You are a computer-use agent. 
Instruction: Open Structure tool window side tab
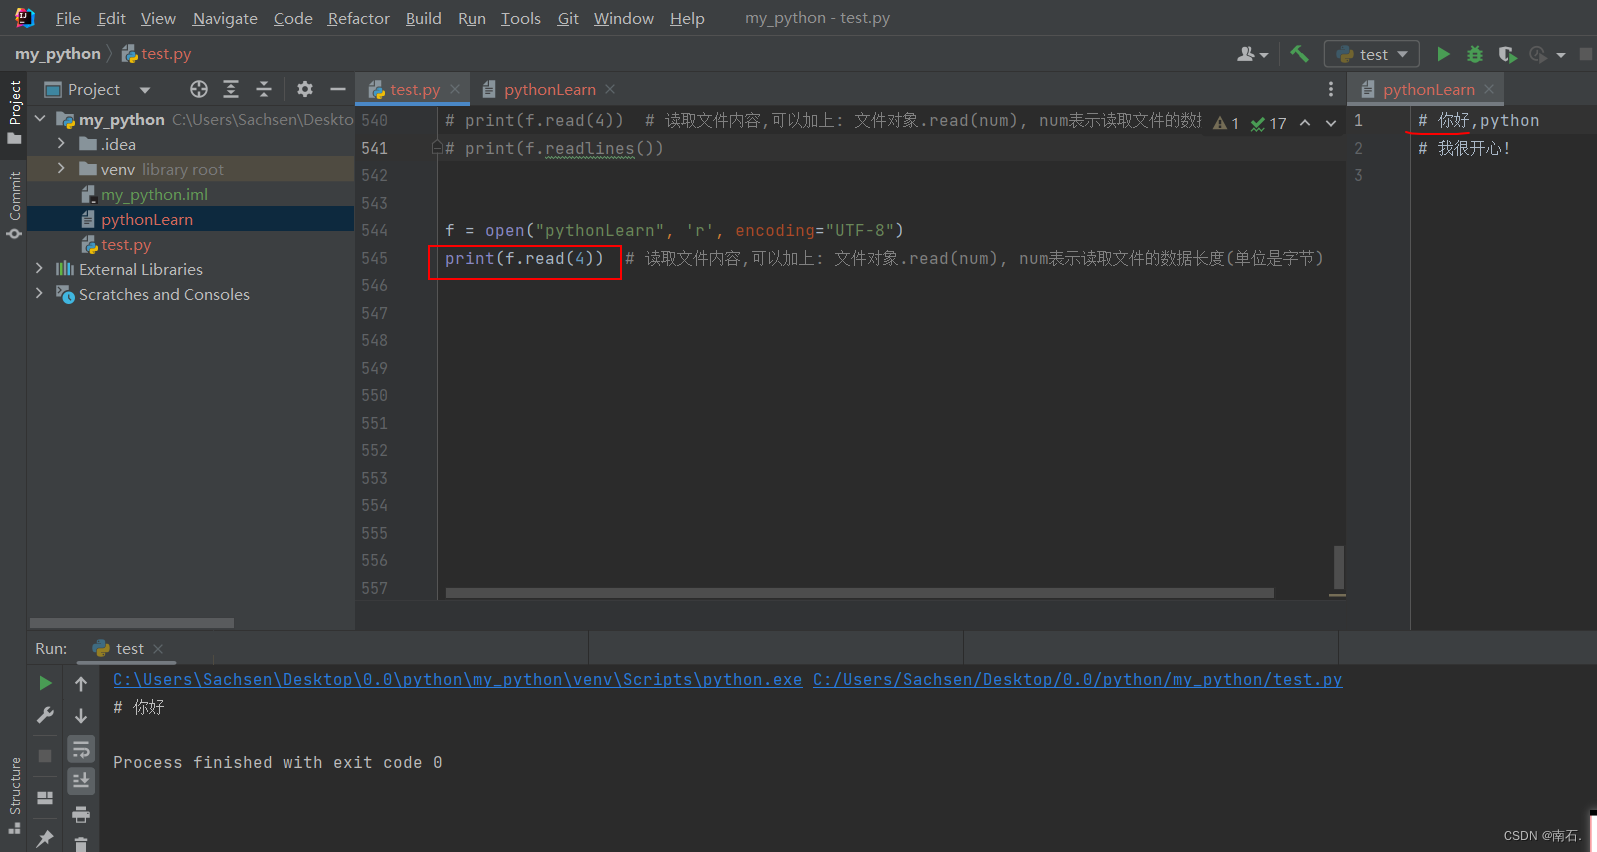[x=14, y=795]
